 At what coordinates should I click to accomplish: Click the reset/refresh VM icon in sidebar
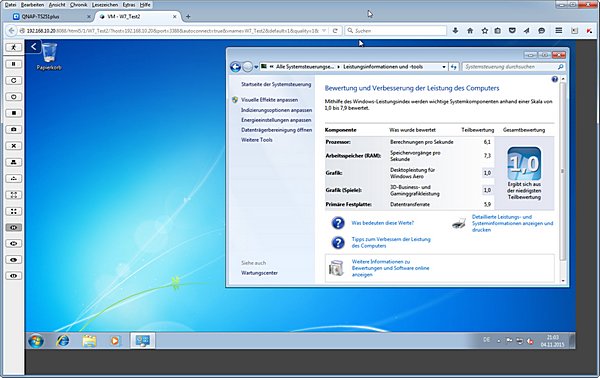(13, 80)
